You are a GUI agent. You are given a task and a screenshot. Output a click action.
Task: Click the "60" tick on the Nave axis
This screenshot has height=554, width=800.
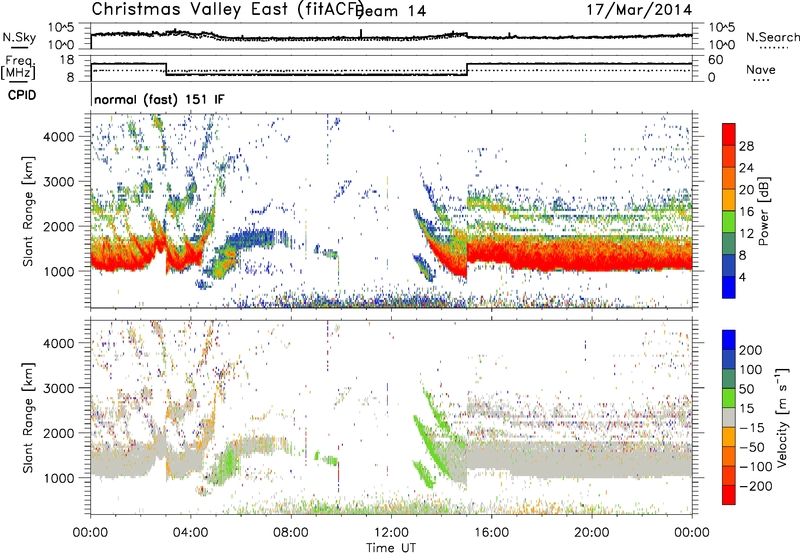click(x=715, y=60)
